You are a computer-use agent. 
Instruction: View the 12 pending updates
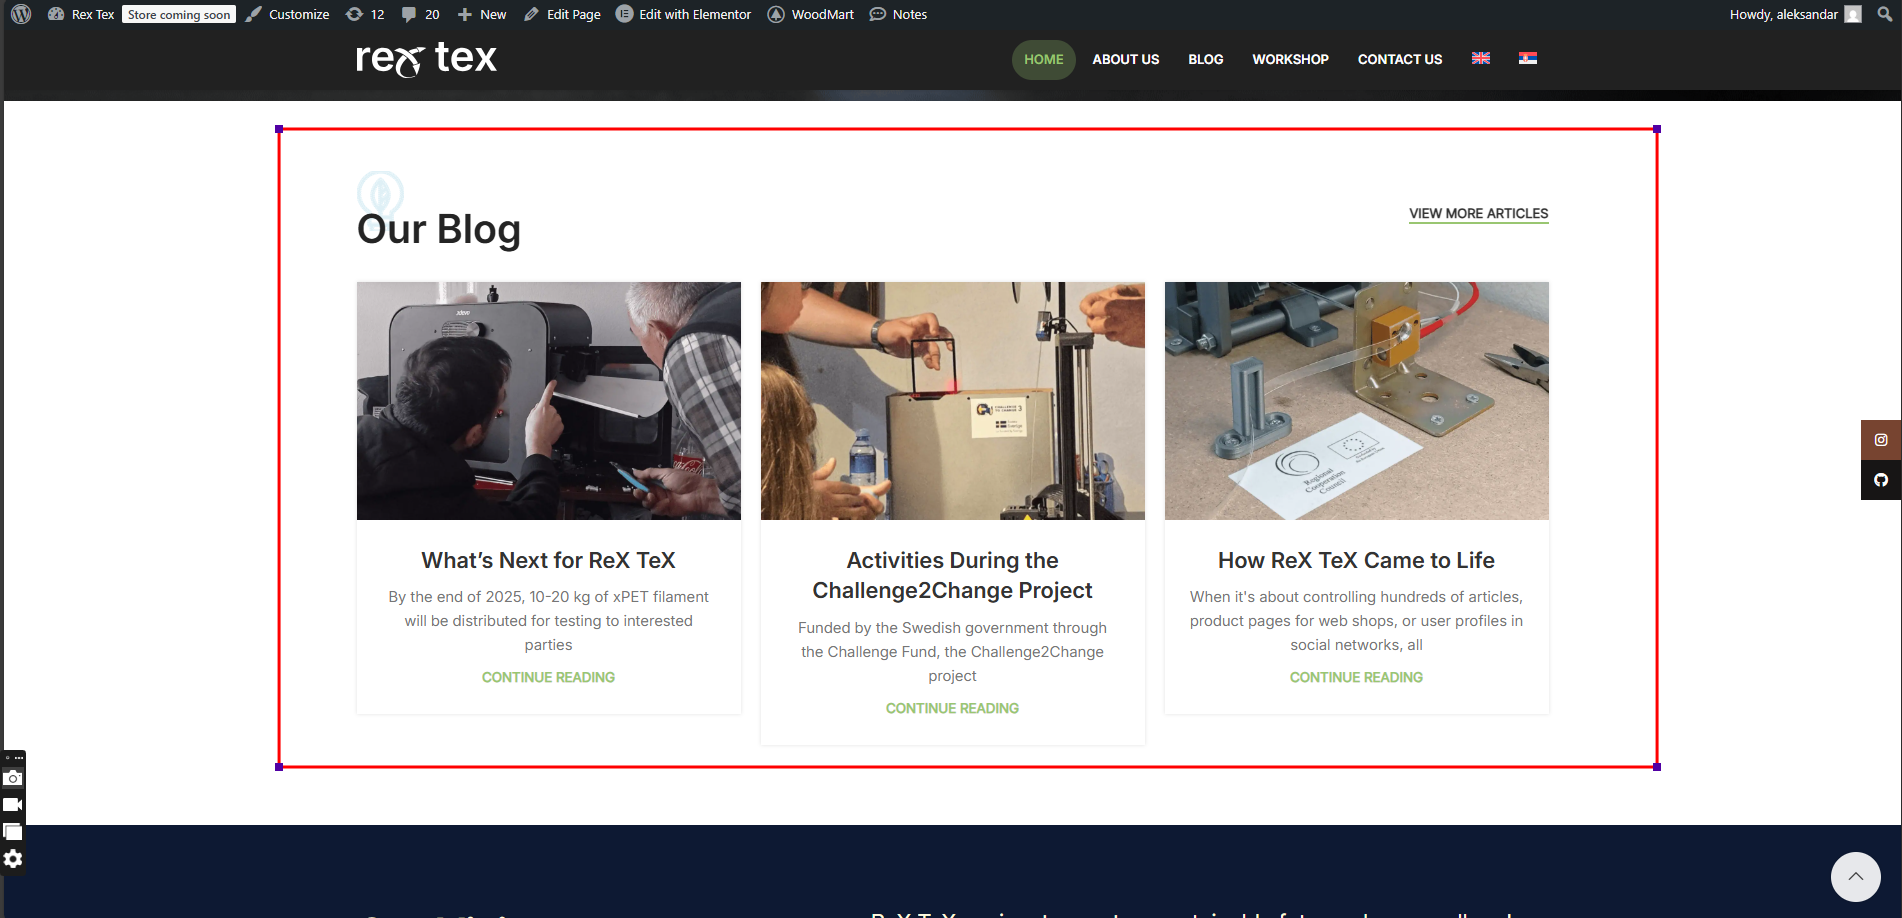pyautogui.click(x=365, y=14)
